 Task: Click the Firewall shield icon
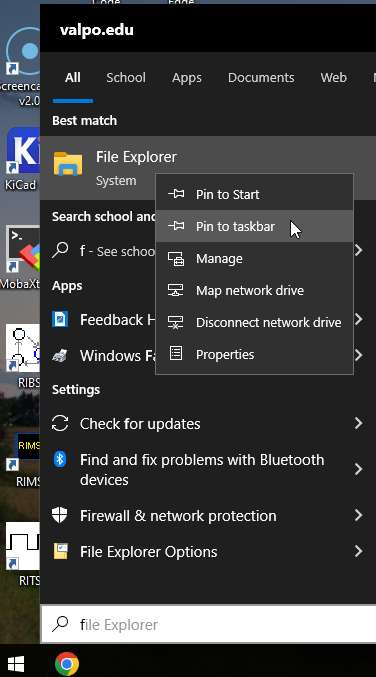60,515
